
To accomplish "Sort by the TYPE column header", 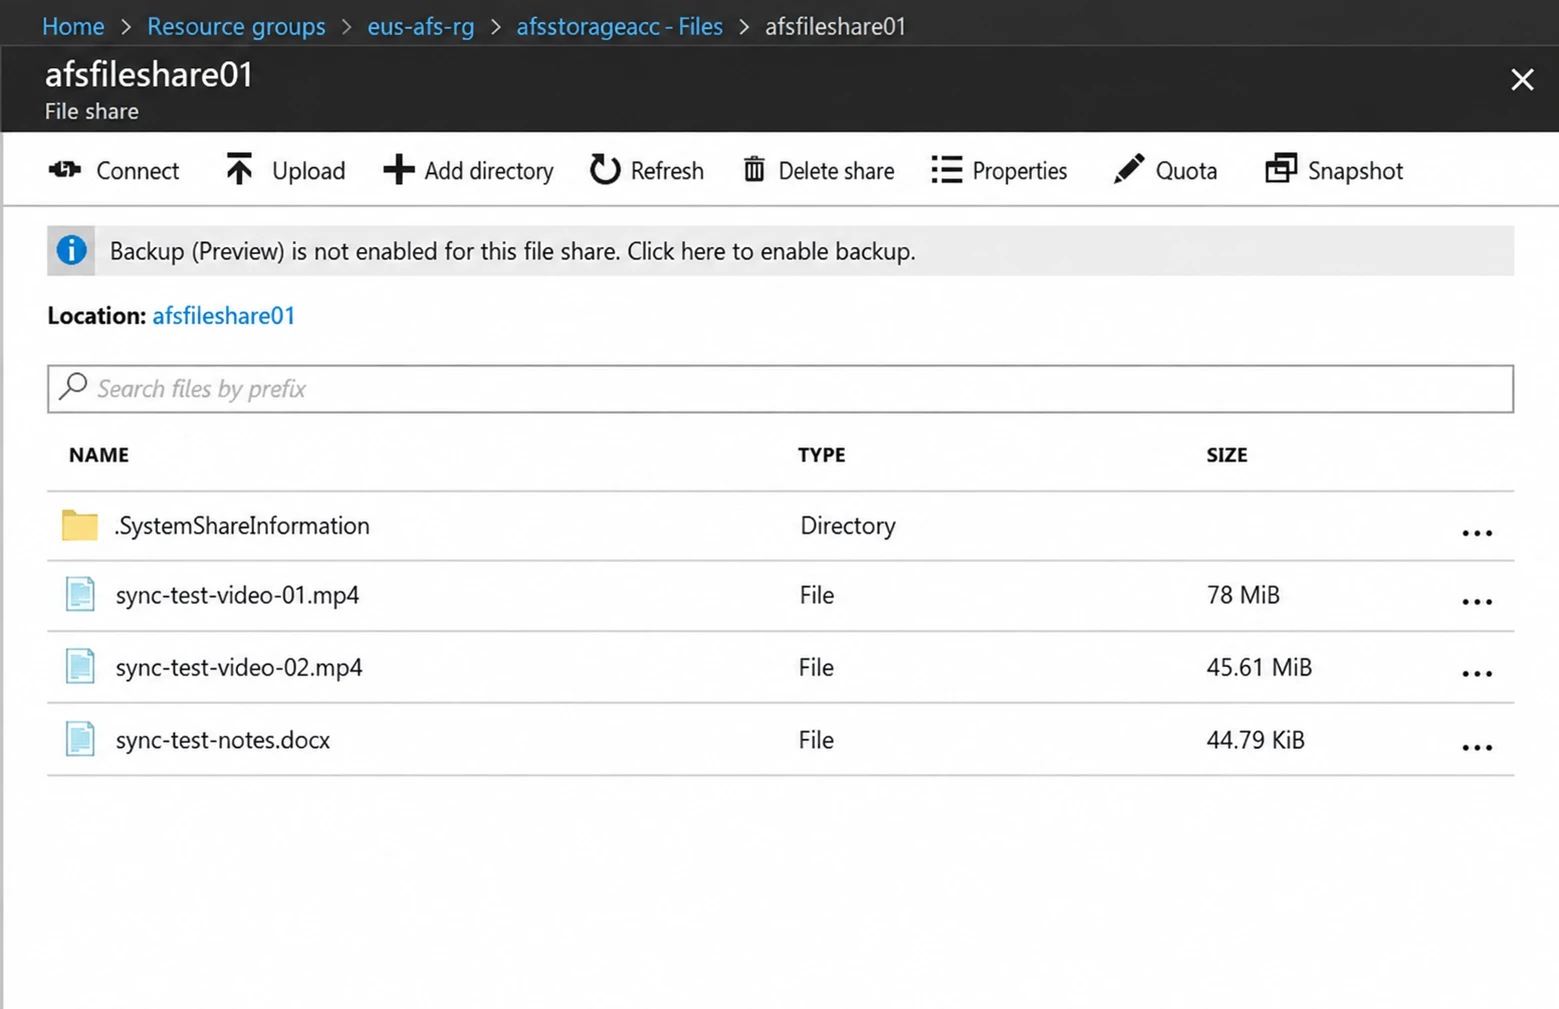I will point(822,455).
